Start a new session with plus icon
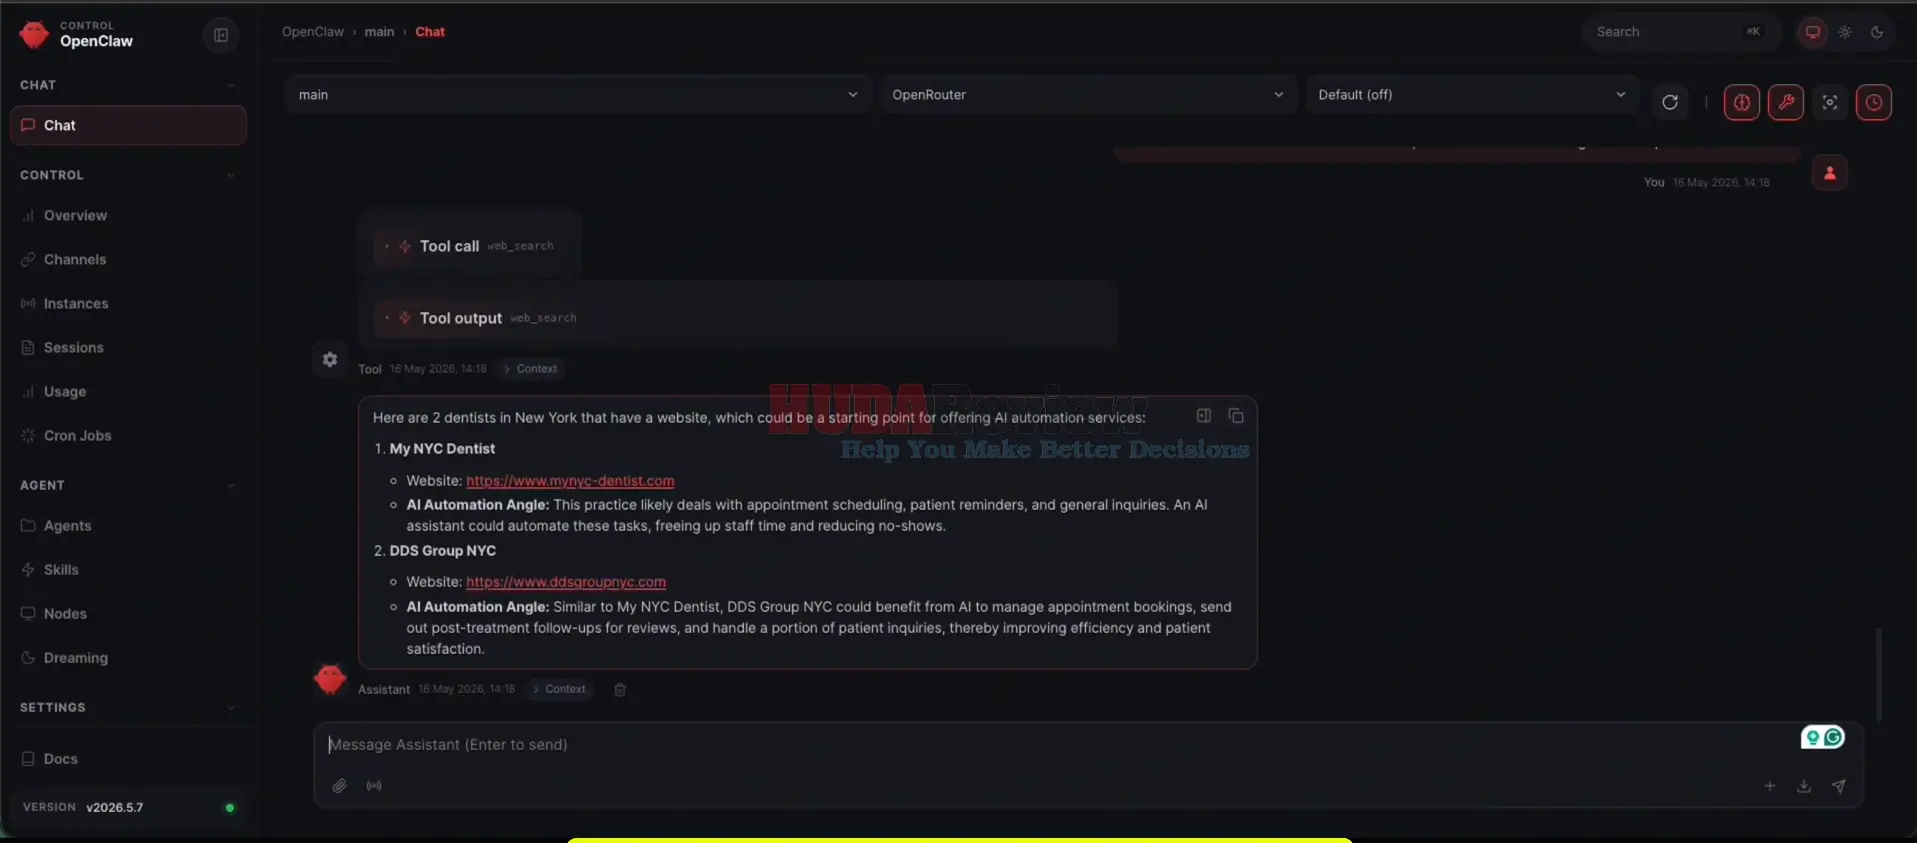1917x843 pixels. pos(1770,786)
